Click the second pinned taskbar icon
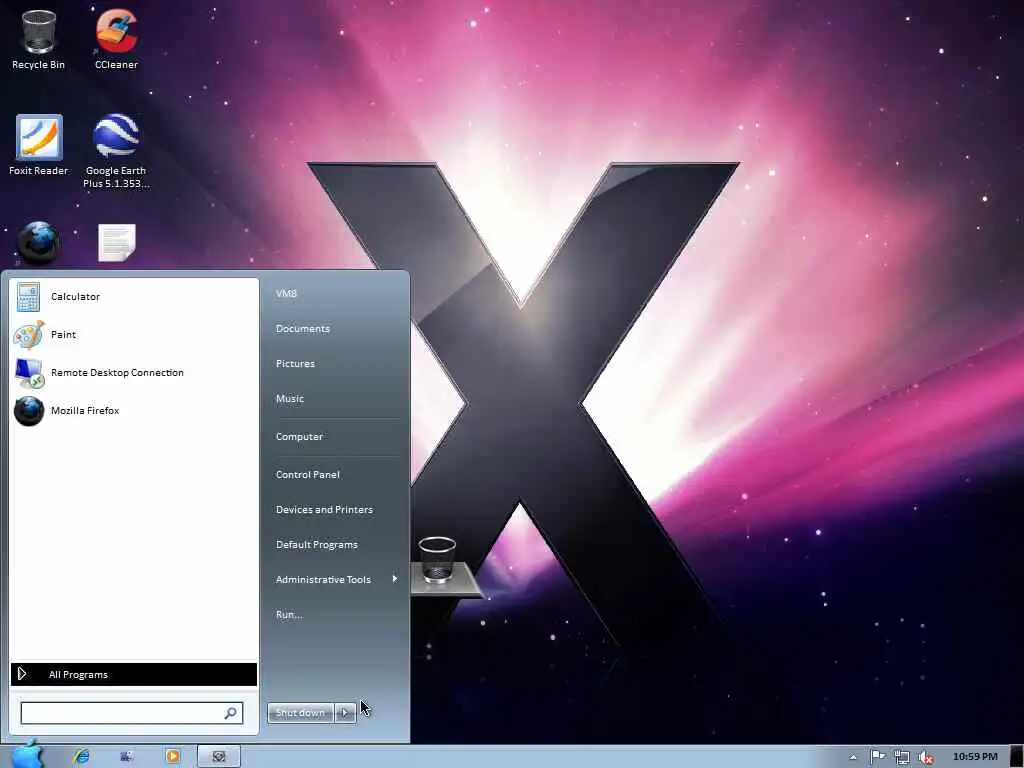1024x768 pixels. click(x=127, y=756)
